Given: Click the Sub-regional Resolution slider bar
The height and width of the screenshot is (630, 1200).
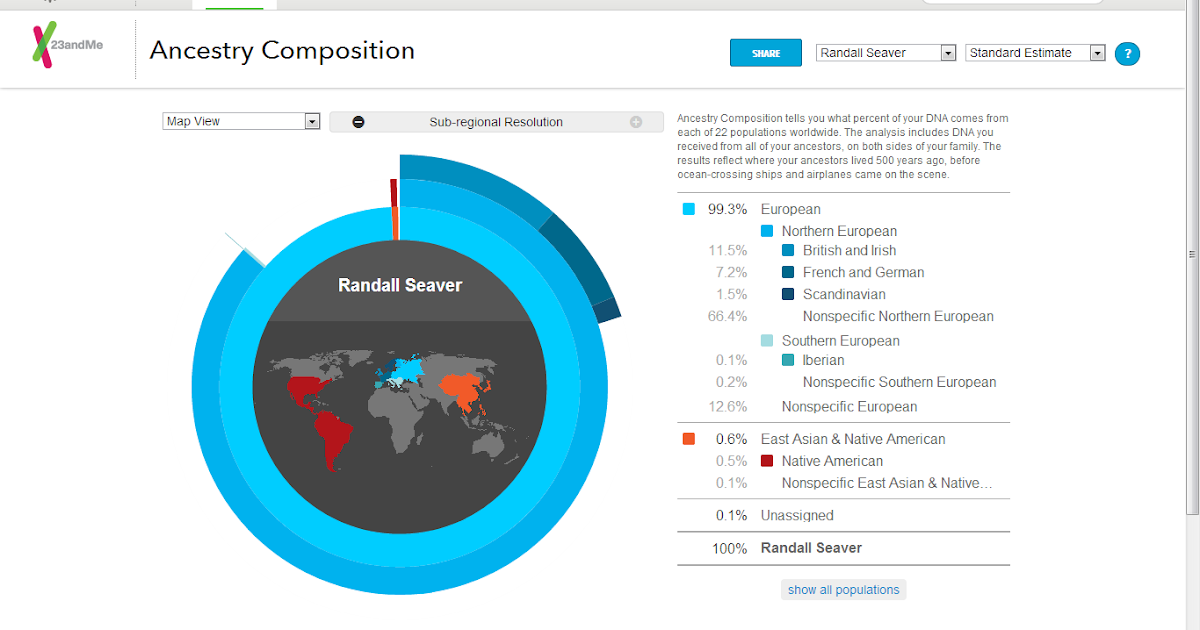Looking at the screenshot, I should (497, 121).
